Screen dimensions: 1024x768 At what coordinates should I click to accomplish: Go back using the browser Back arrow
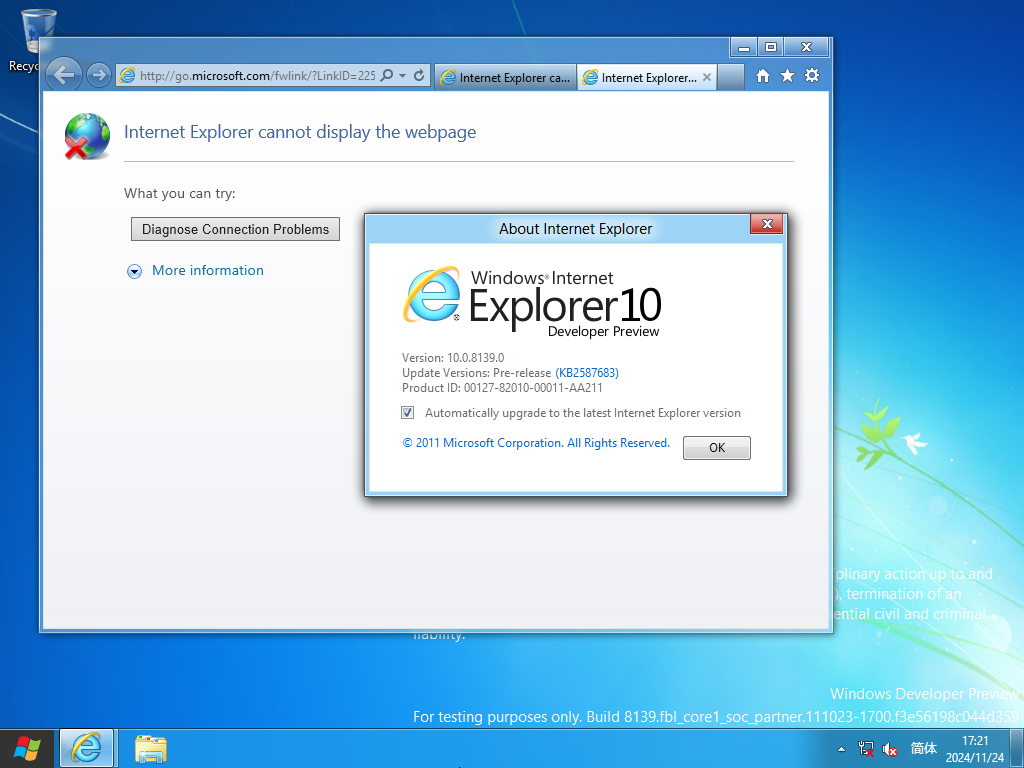coord(64,75)
